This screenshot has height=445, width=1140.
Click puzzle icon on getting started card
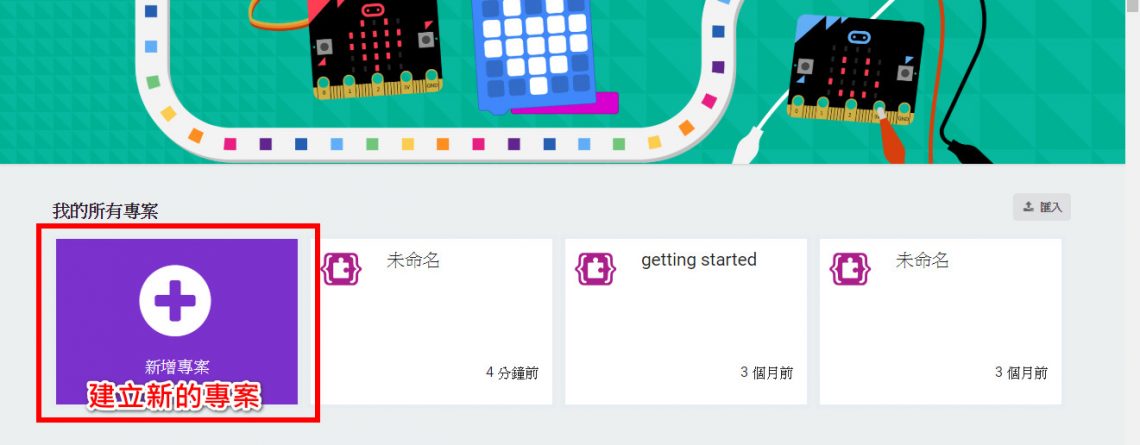point(595,268)
